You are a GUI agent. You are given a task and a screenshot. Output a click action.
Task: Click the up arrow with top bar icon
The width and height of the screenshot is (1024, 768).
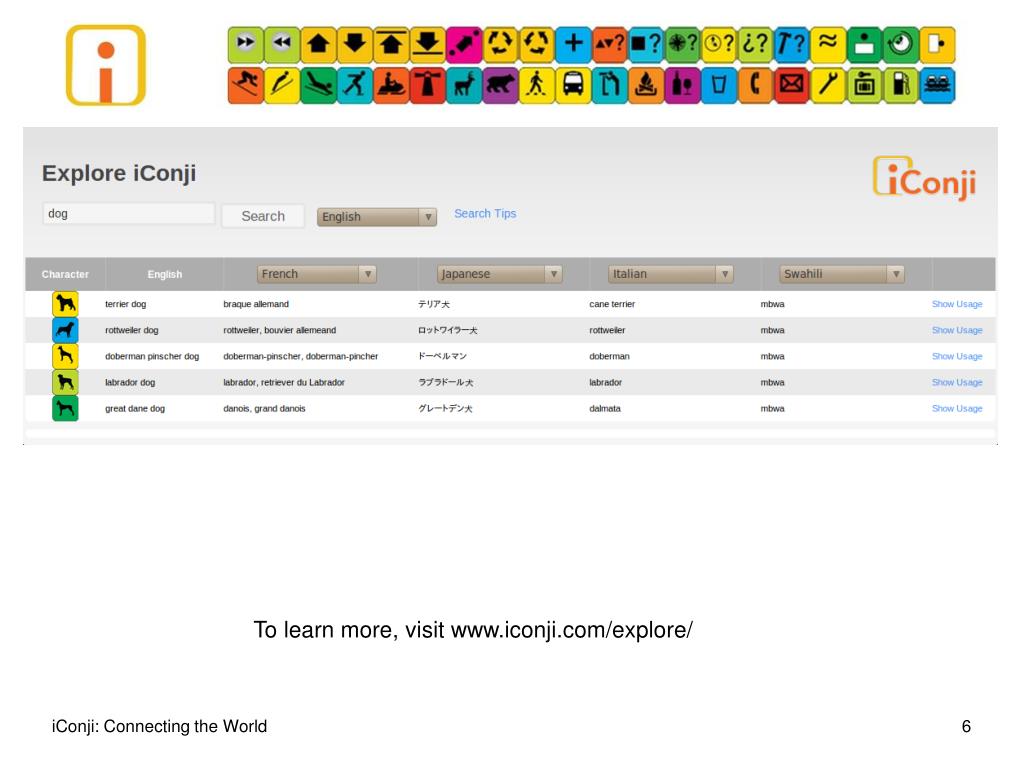[x=391, y=44]
